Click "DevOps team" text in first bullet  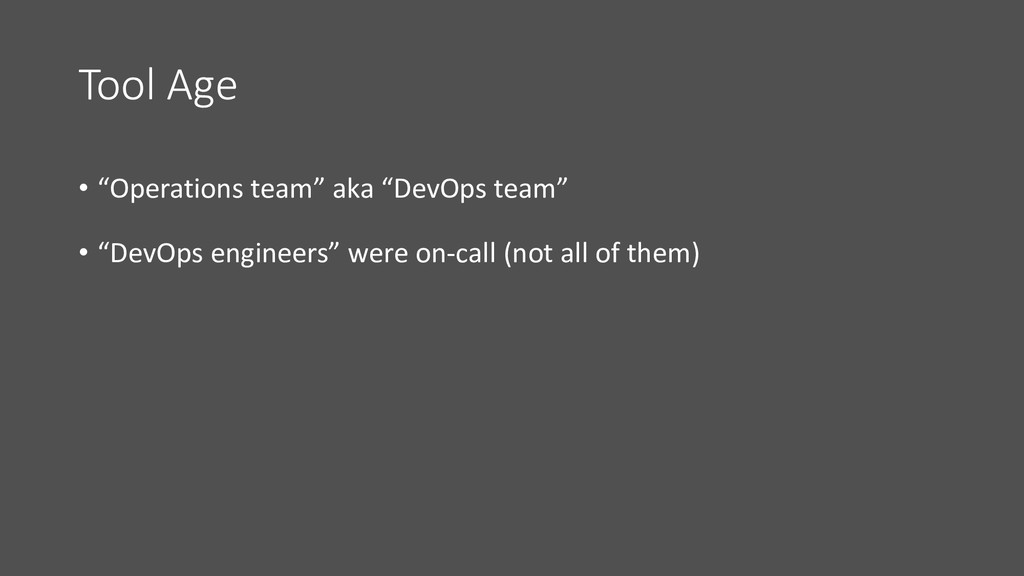click(x=475, y=189)
